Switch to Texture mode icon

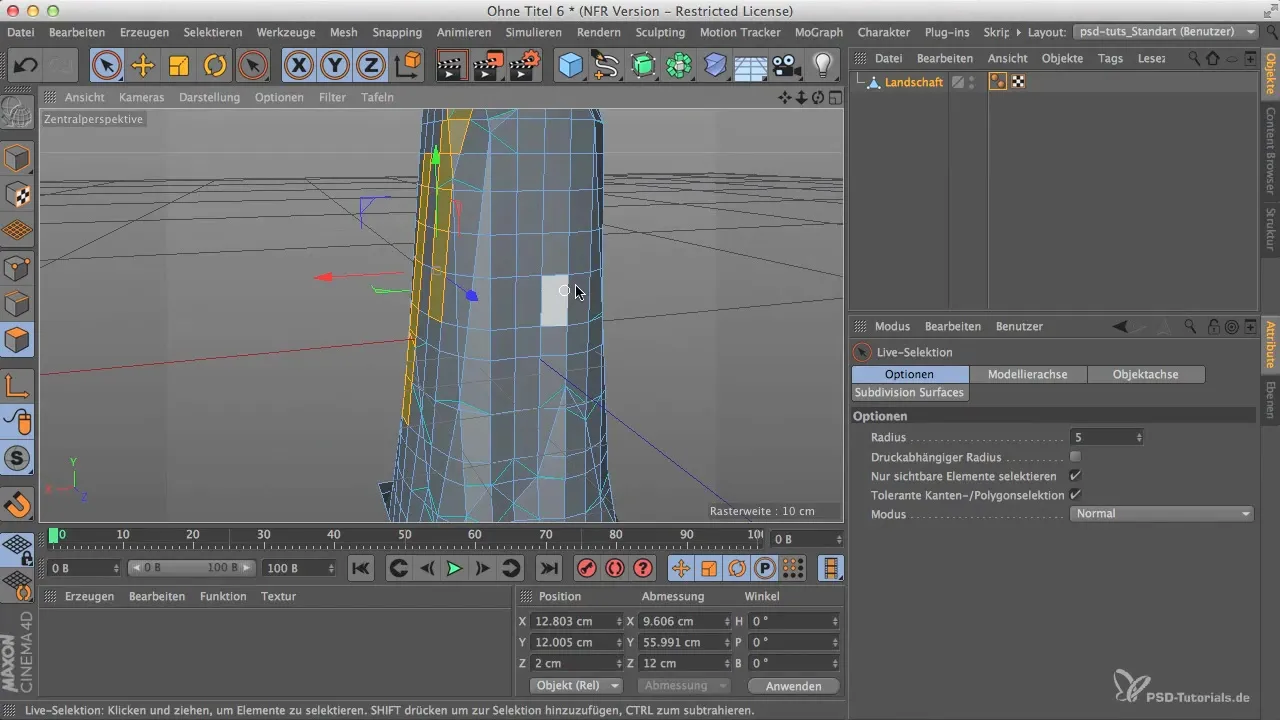tap(18, 194)
